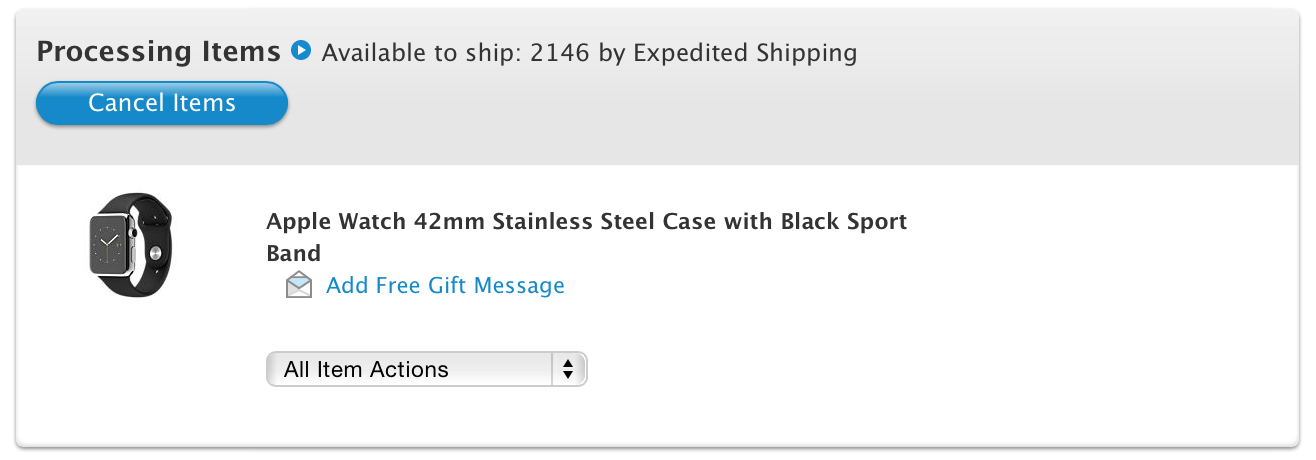Click the up-down arrows on All Item Actions
The image size is (1316, 460).
click(568, 369)
